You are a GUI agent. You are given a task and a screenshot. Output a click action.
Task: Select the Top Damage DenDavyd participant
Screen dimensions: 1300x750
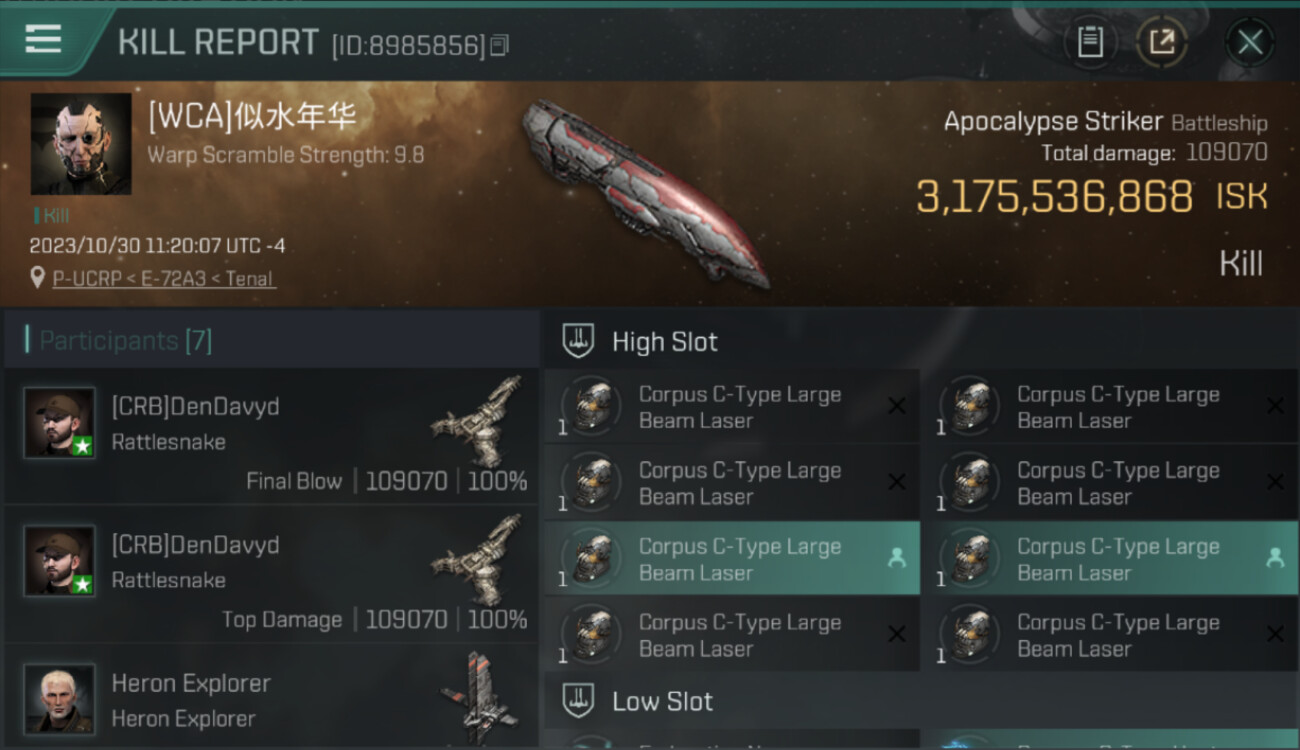click(271, 575)
